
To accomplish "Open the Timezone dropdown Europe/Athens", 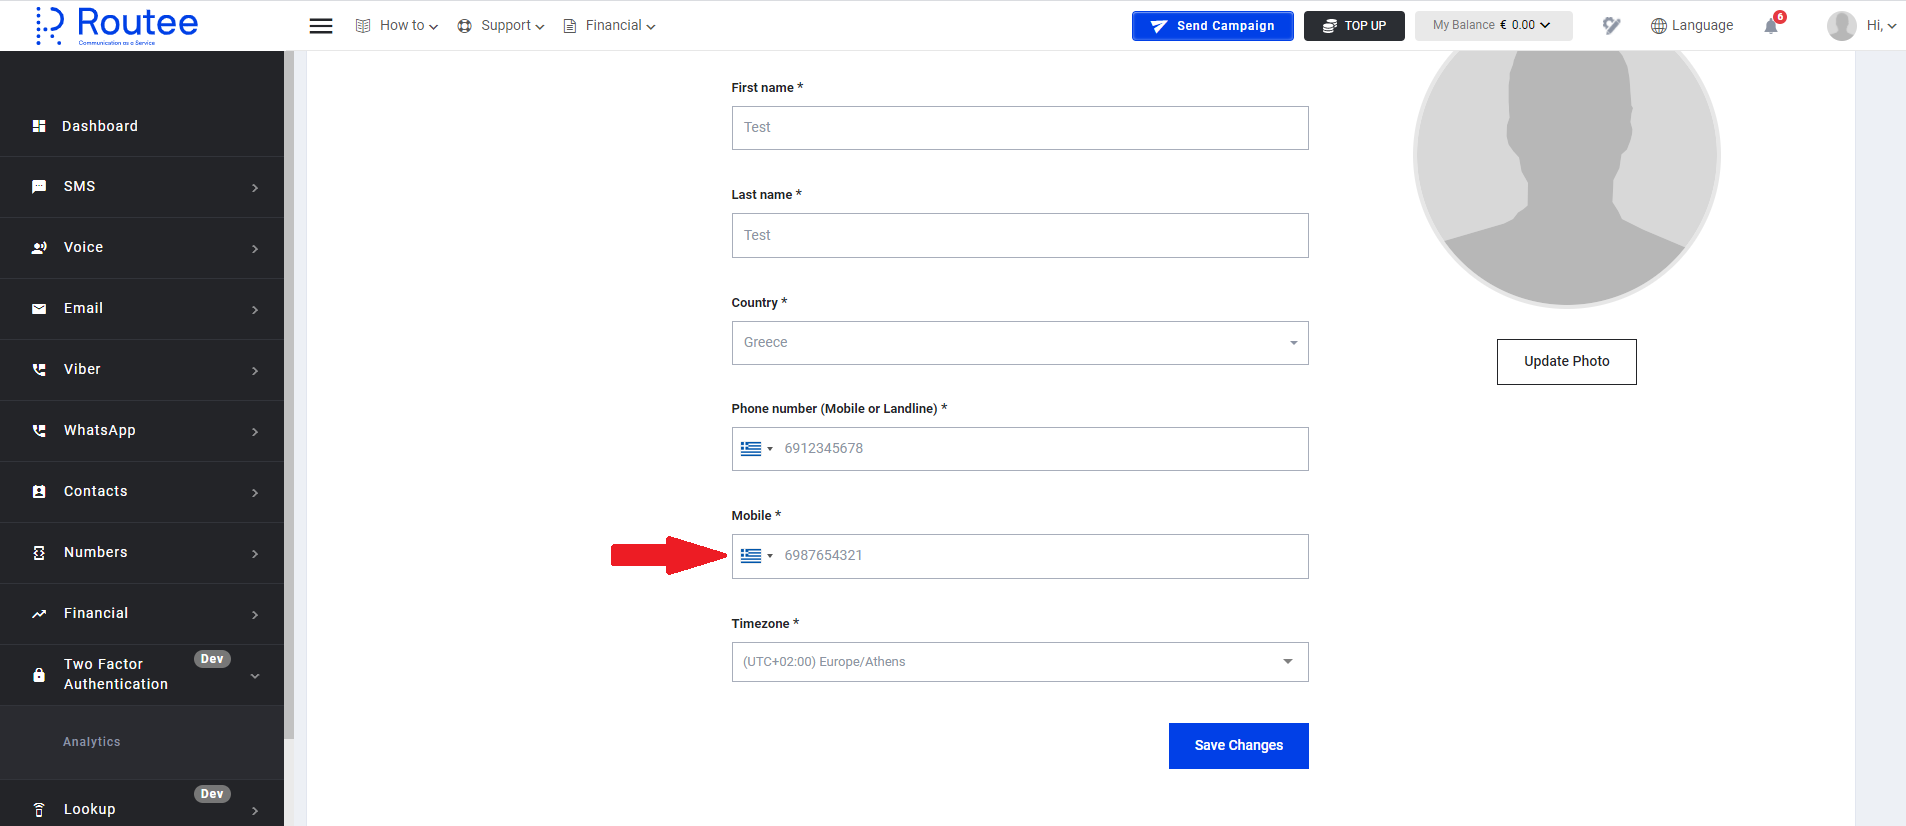I will [x=1020, y=662].
